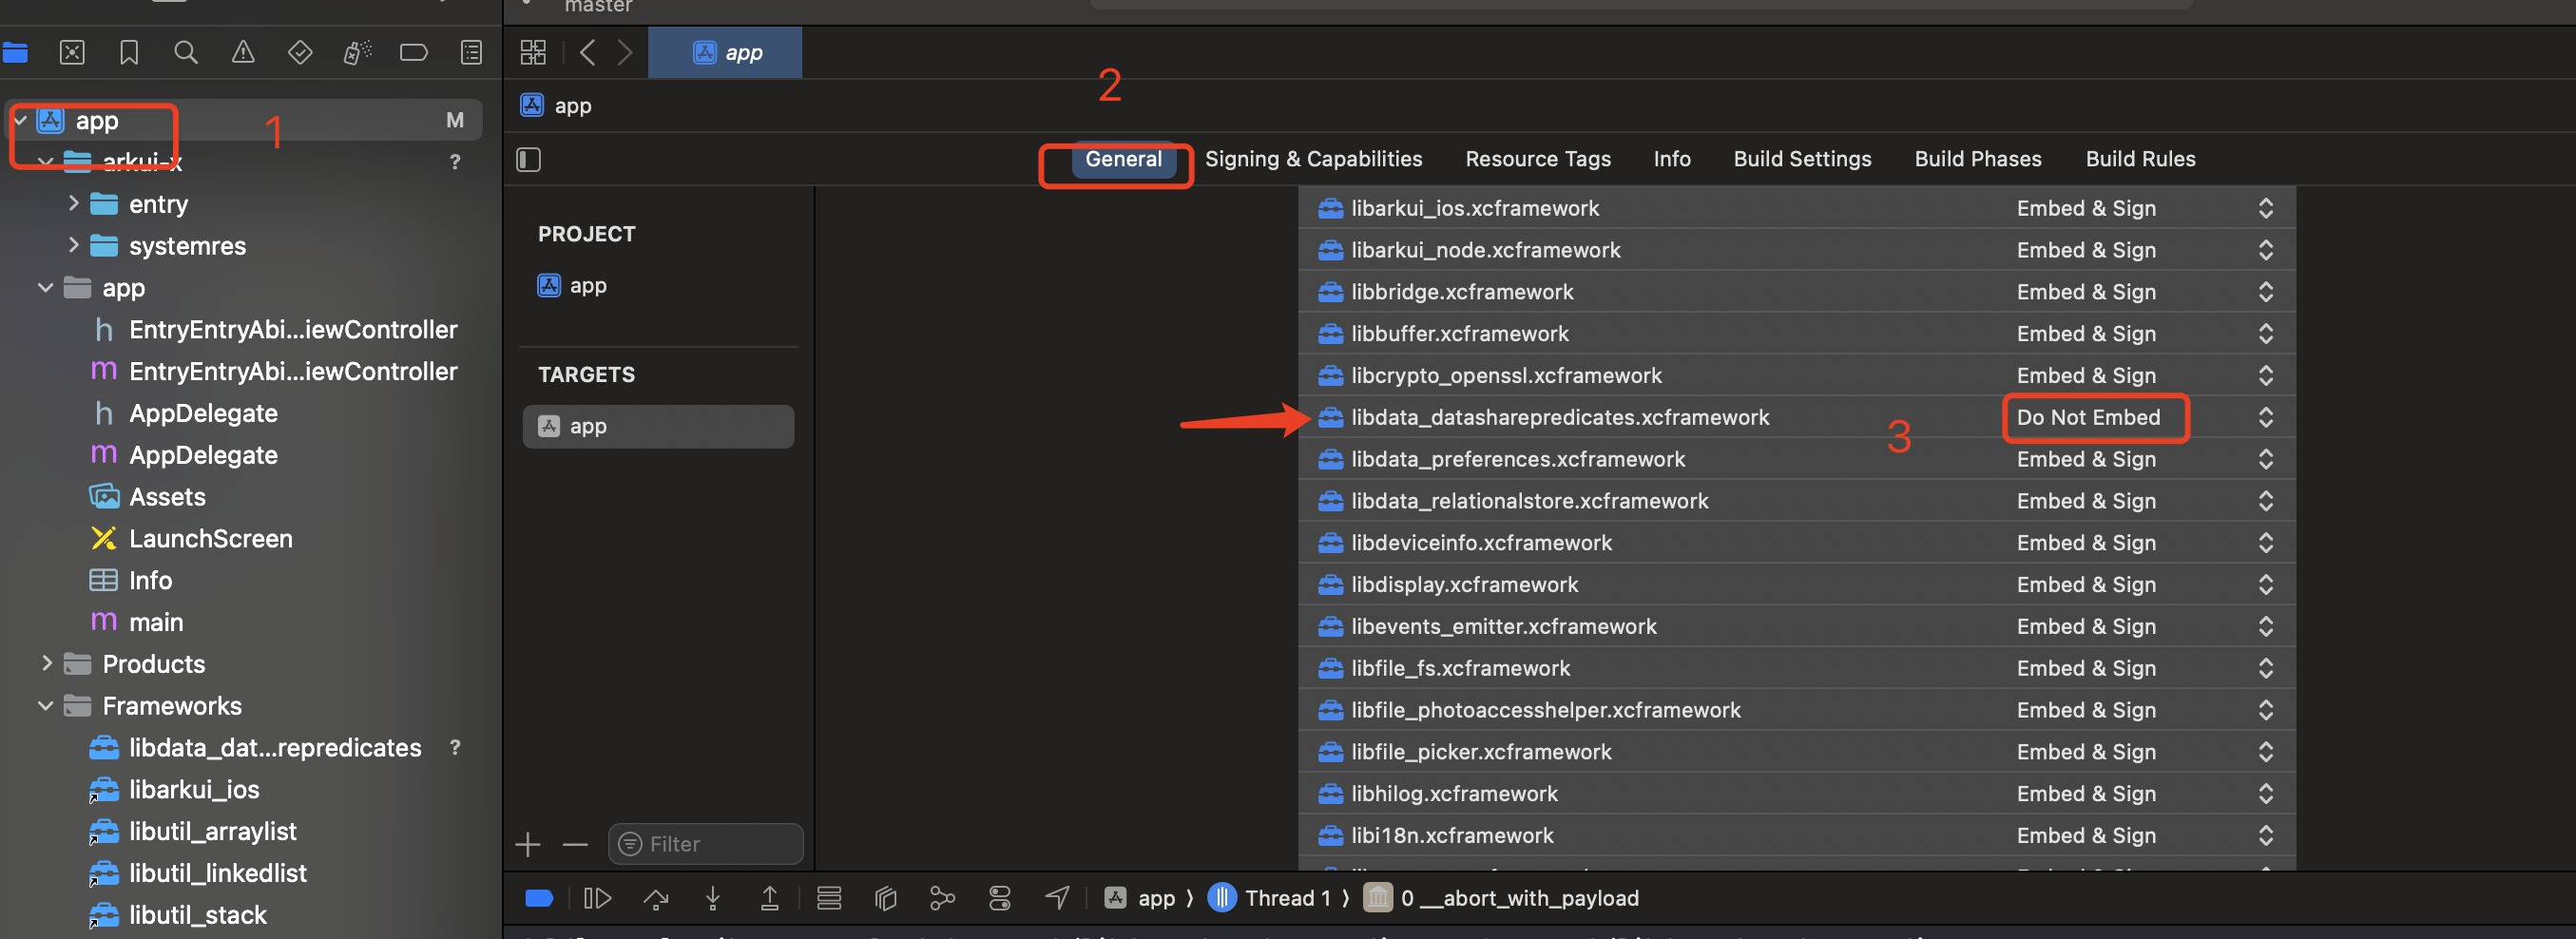Collapse the Frameworks group
Viewport: 2576px width, 939px height.
(x=46, y=706)
